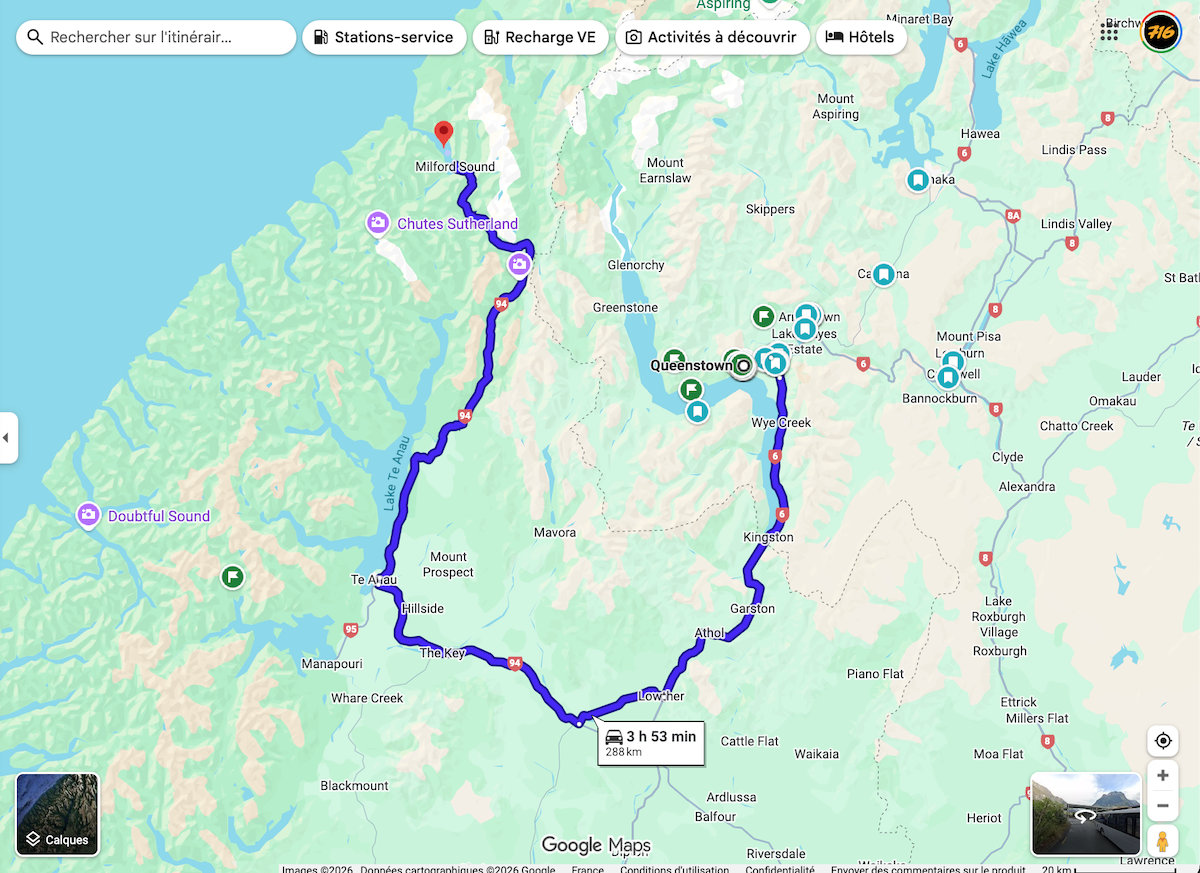1200x873 pixels.
Task: Select the Queenstown origin point marker
Action: [x=743, y=366]
